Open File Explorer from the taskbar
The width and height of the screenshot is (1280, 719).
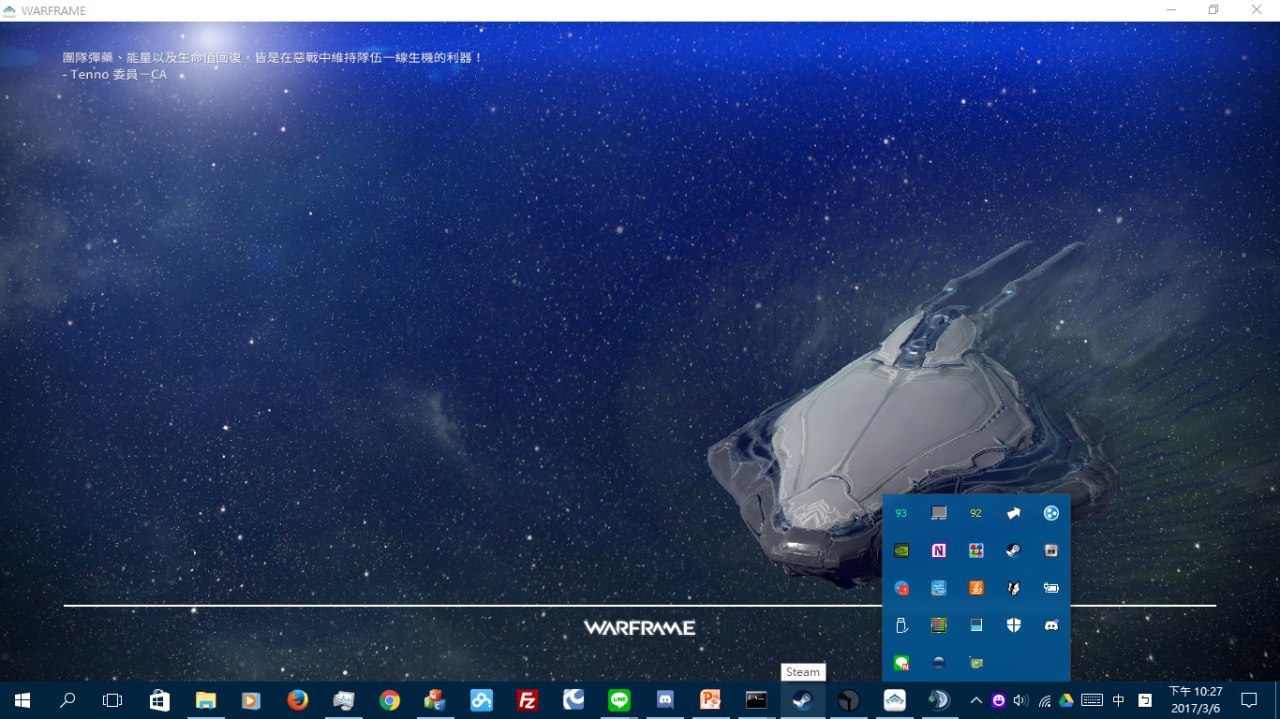205,701
